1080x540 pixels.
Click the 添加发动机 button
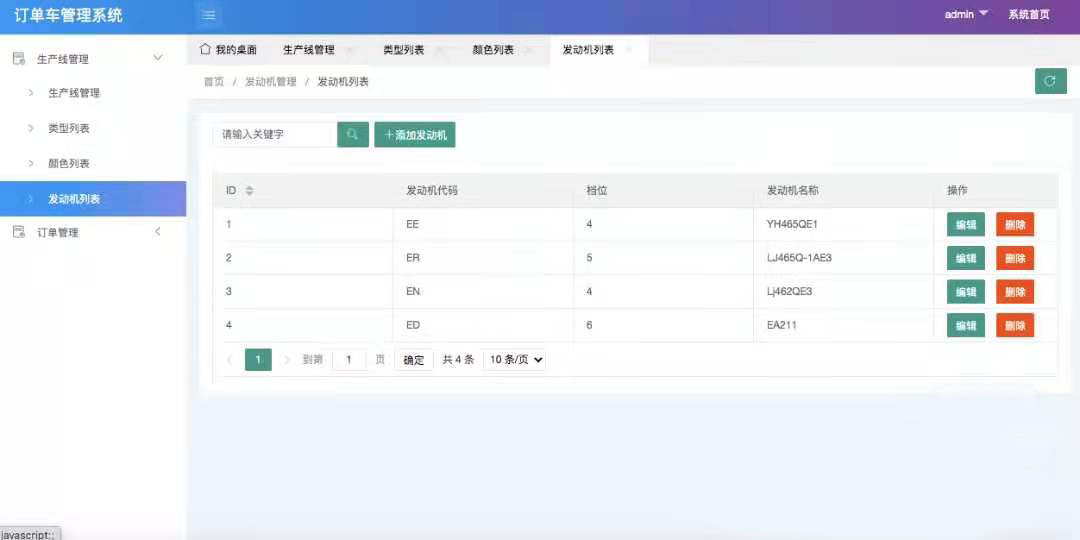pyautogui.click(x=415, y=135)
